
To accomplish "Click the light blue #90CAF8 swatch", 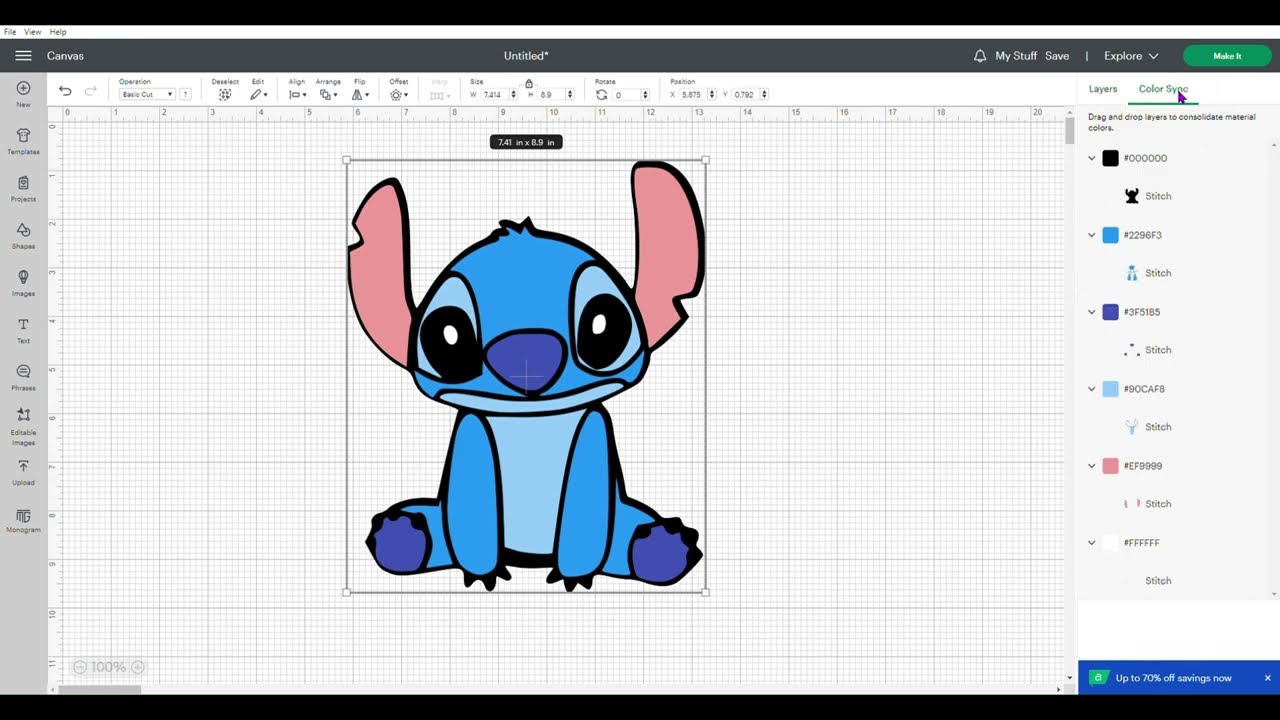I will [1110, 389].
